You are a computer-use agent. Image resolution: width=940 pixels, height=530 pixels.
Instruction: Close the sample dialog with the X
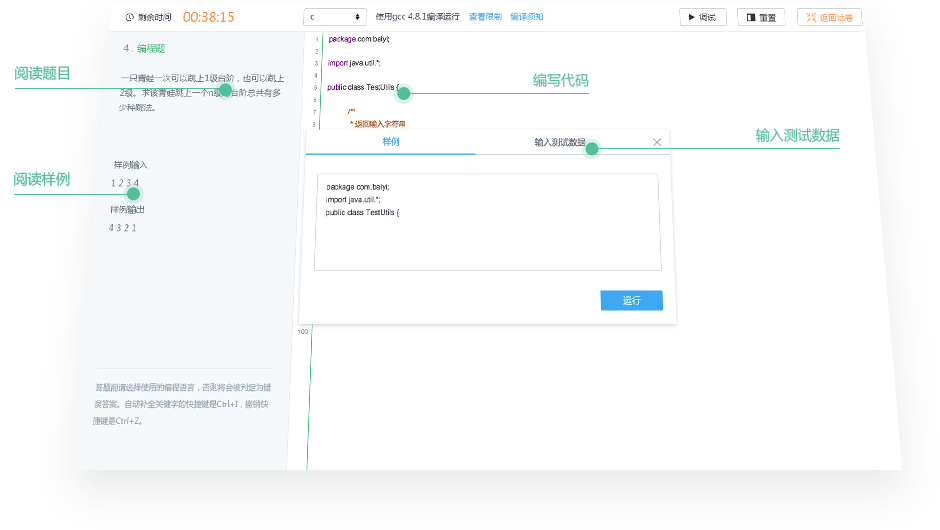pos(657,142)
